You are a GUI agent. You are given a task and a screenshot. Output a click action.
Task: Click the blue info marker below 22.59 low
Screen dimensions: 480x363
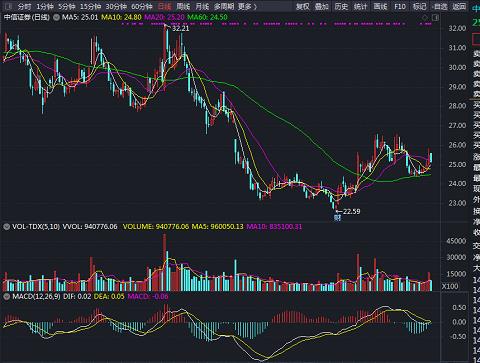pyautogui.click(x=338, y=218)
